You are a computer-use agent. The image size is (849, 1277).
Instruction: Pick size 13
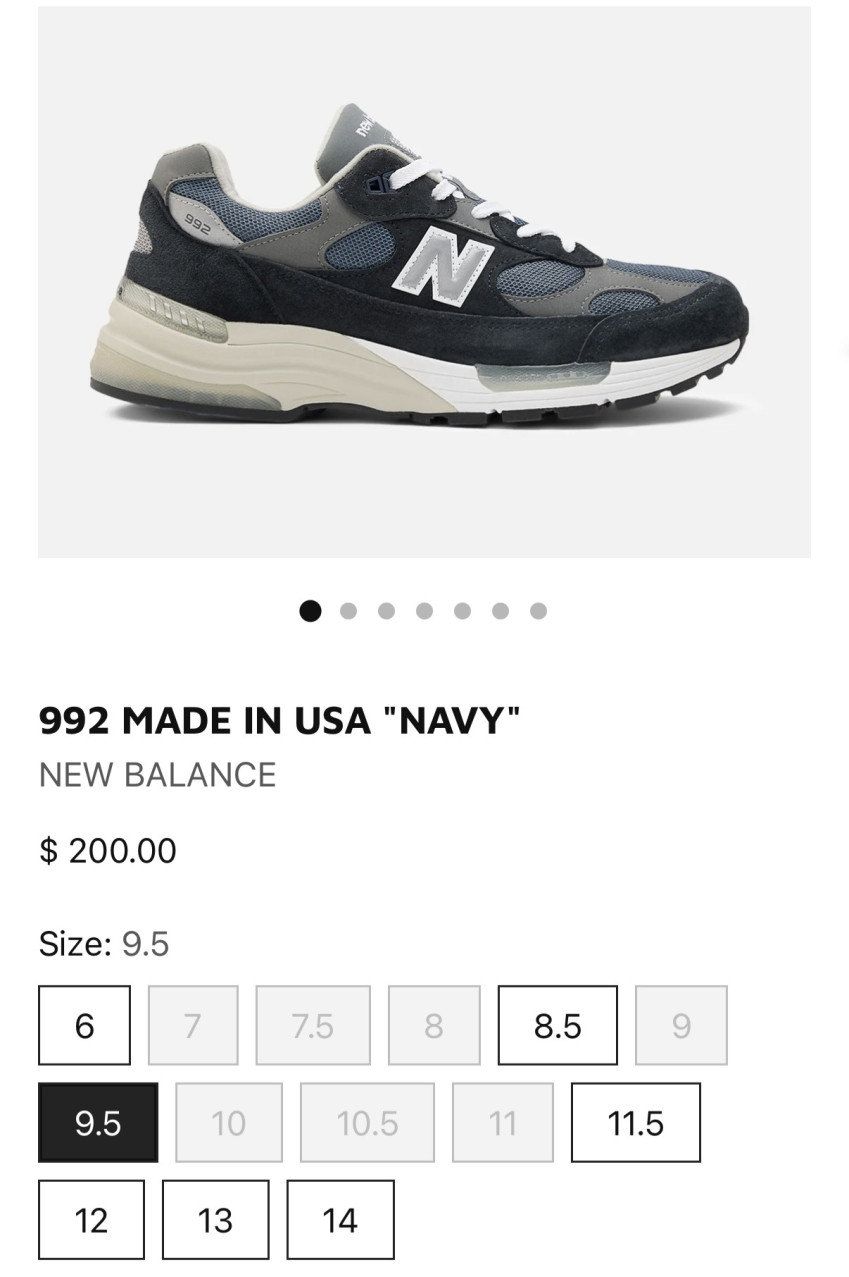[x=215, y=1220]
